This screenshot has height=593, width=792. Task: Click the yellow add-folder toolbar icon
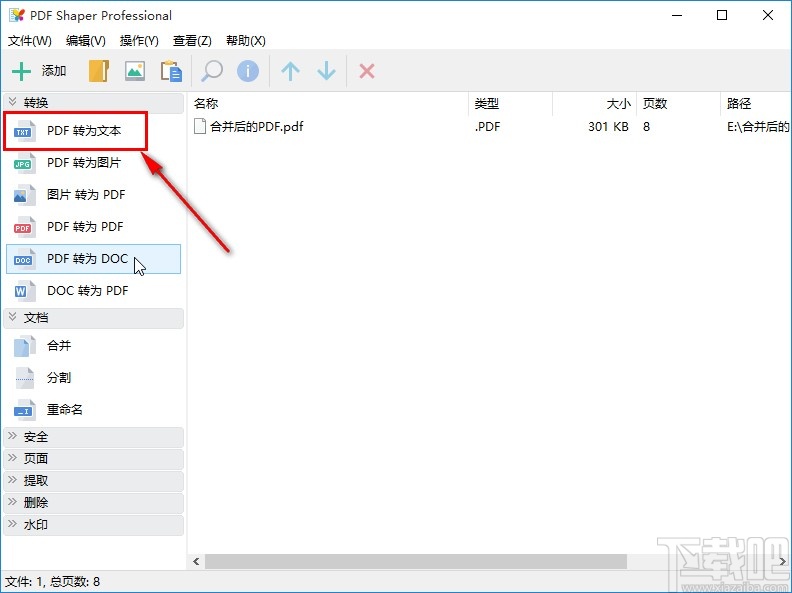coord(99,71)
